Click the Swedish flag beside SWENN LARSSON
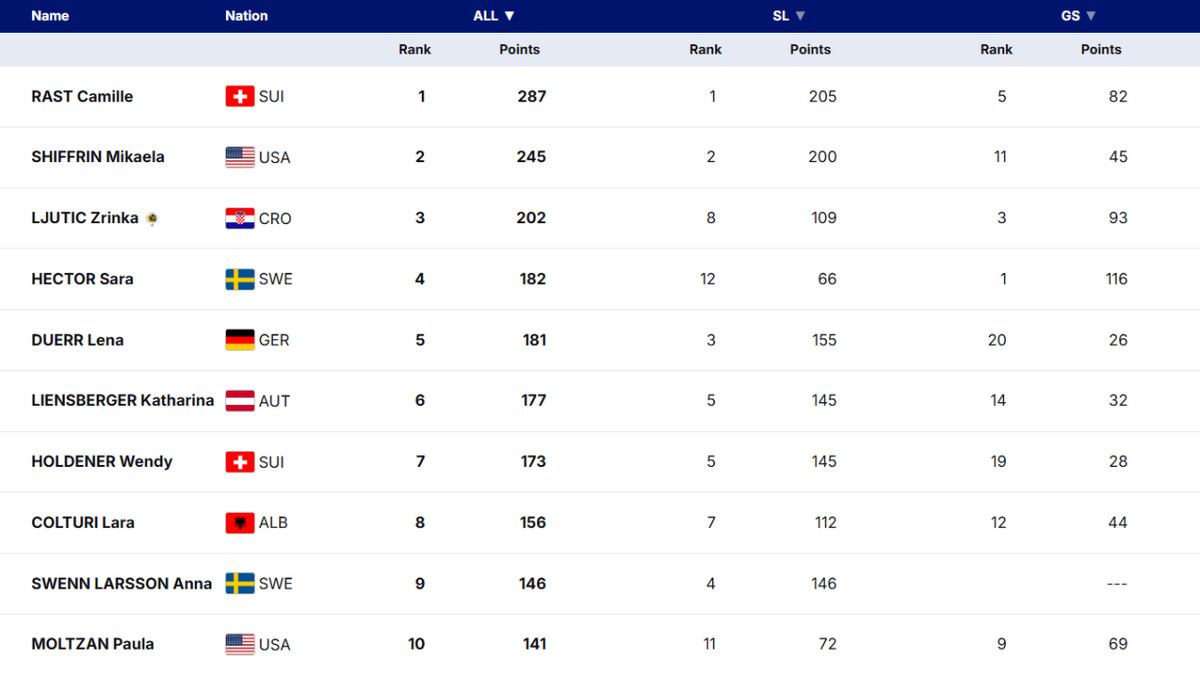 (x=240, y=583)
